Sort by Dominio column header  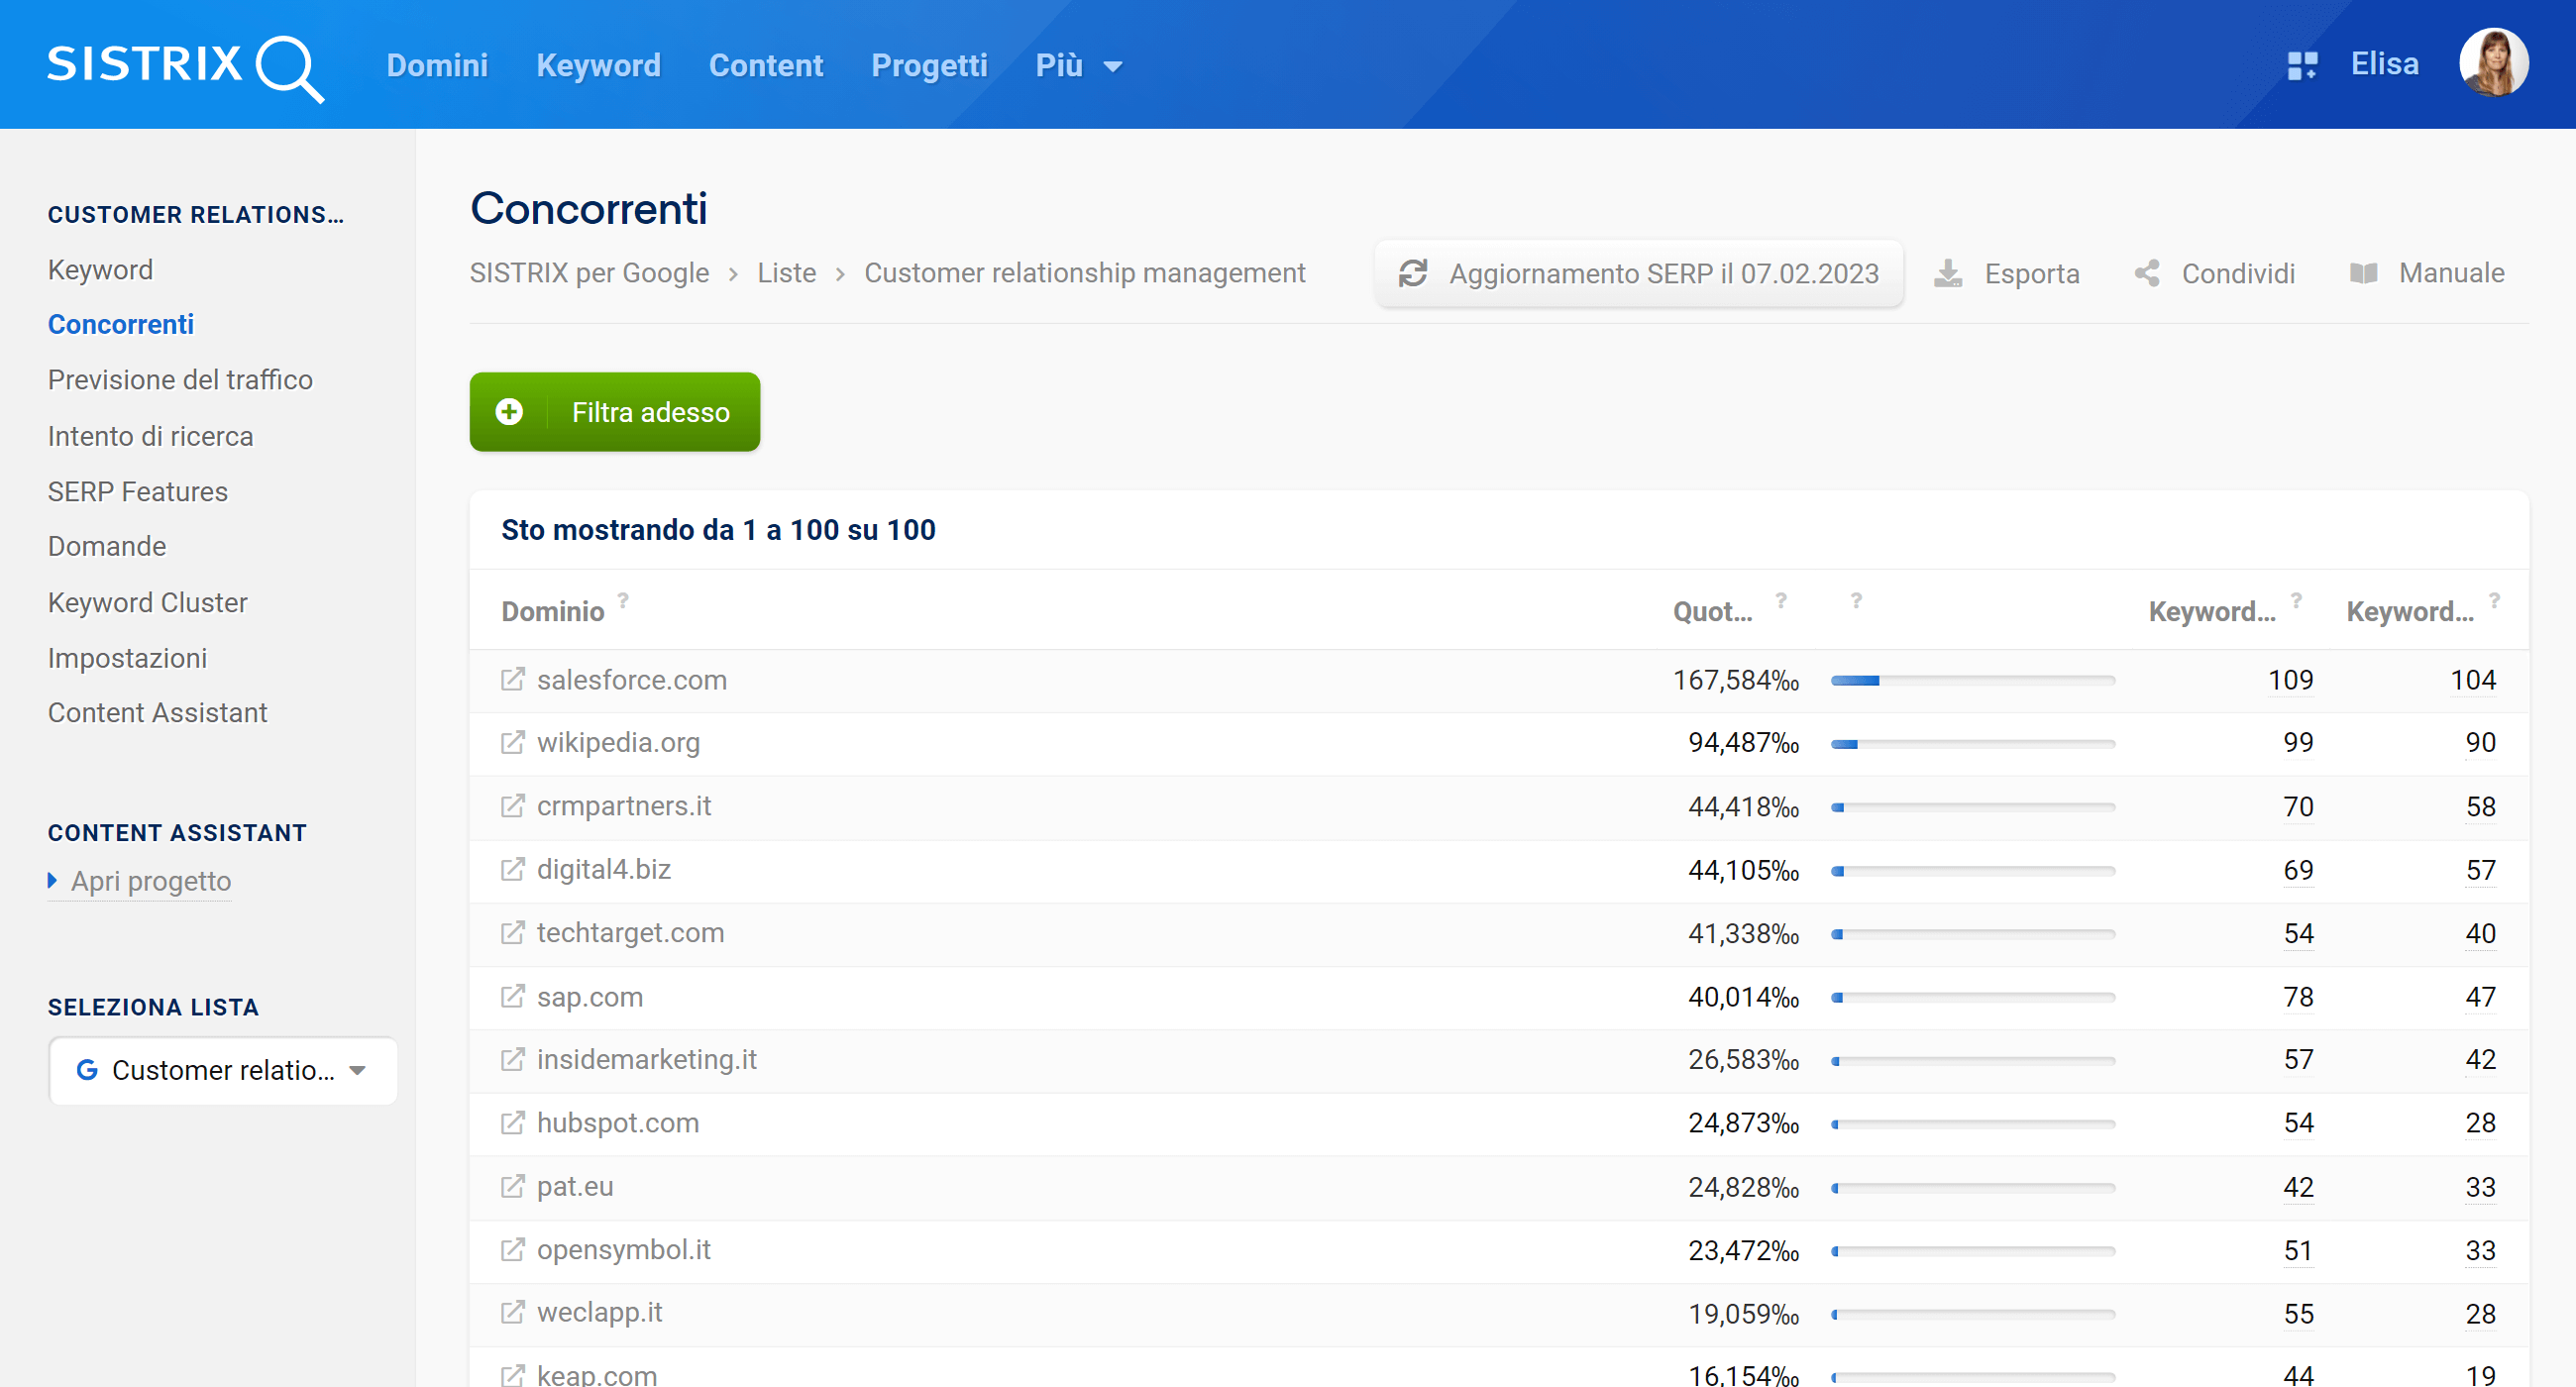(x=553, y=611)
